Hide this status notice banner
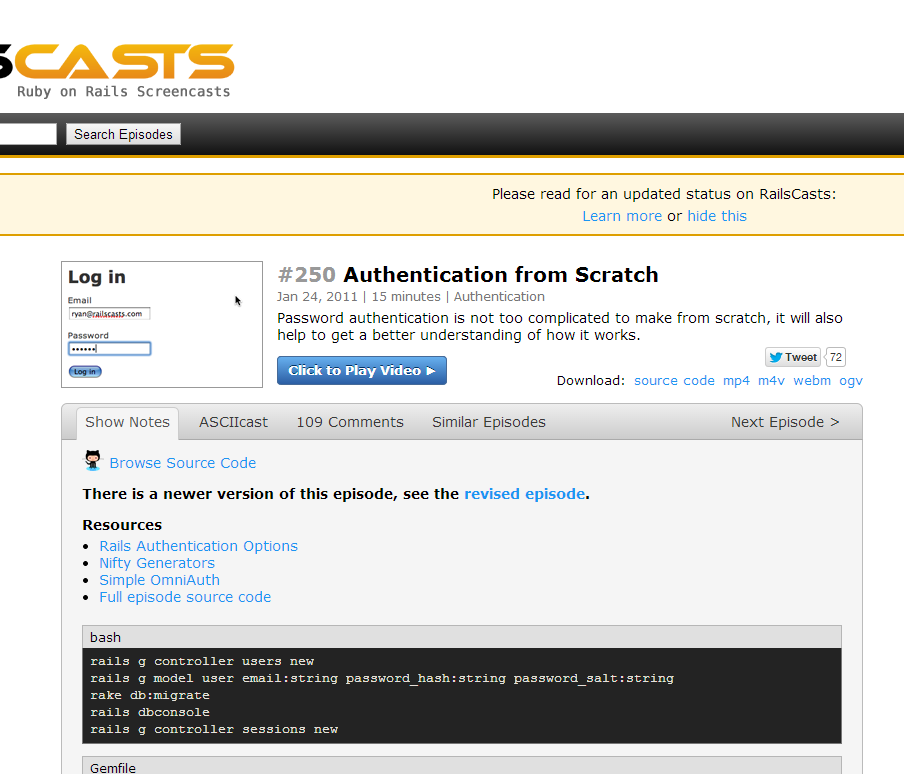This screenshot has width=904, height=774. click(x=716, y=216)
